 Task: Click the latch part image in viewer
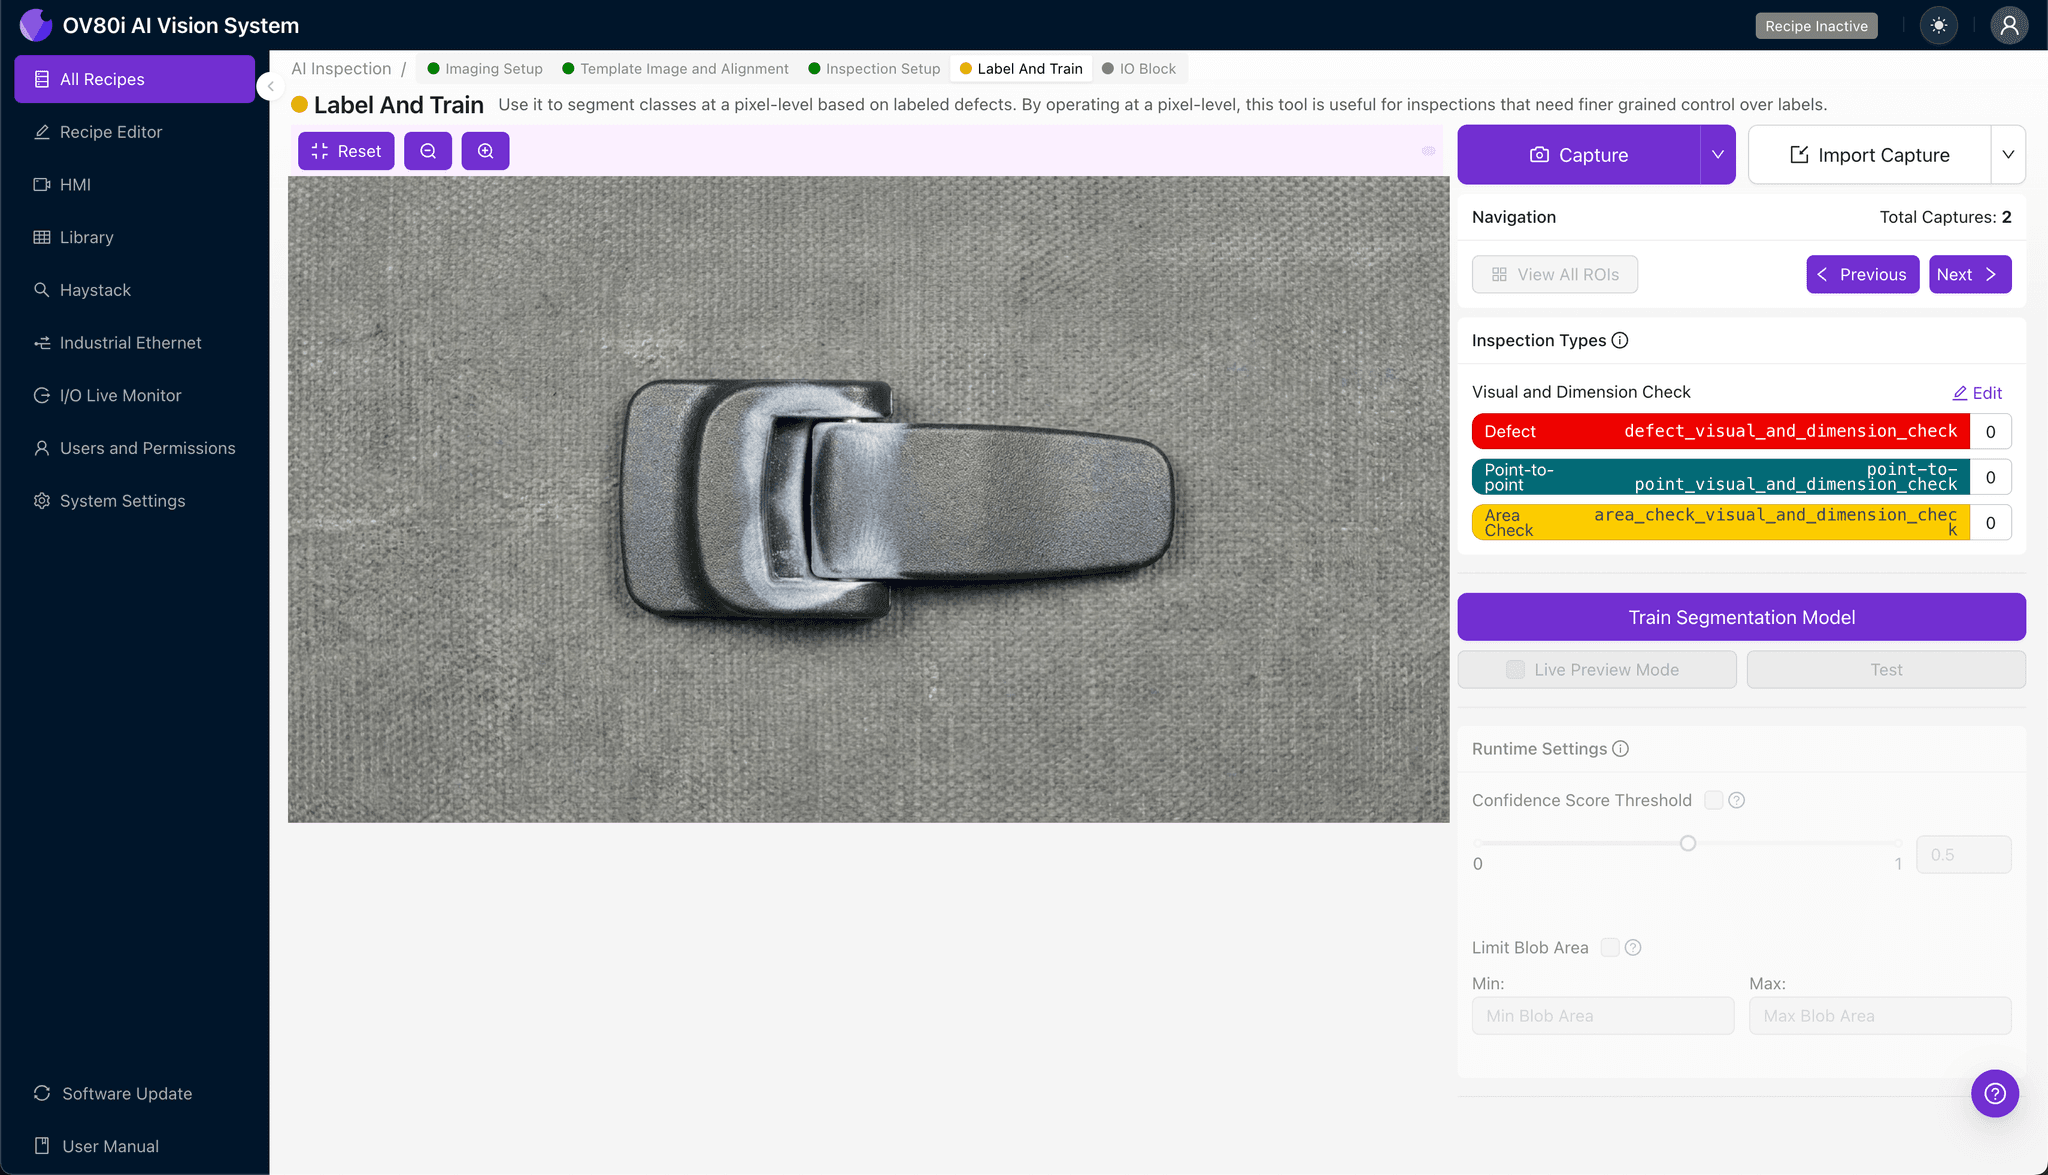coord(896,500)
